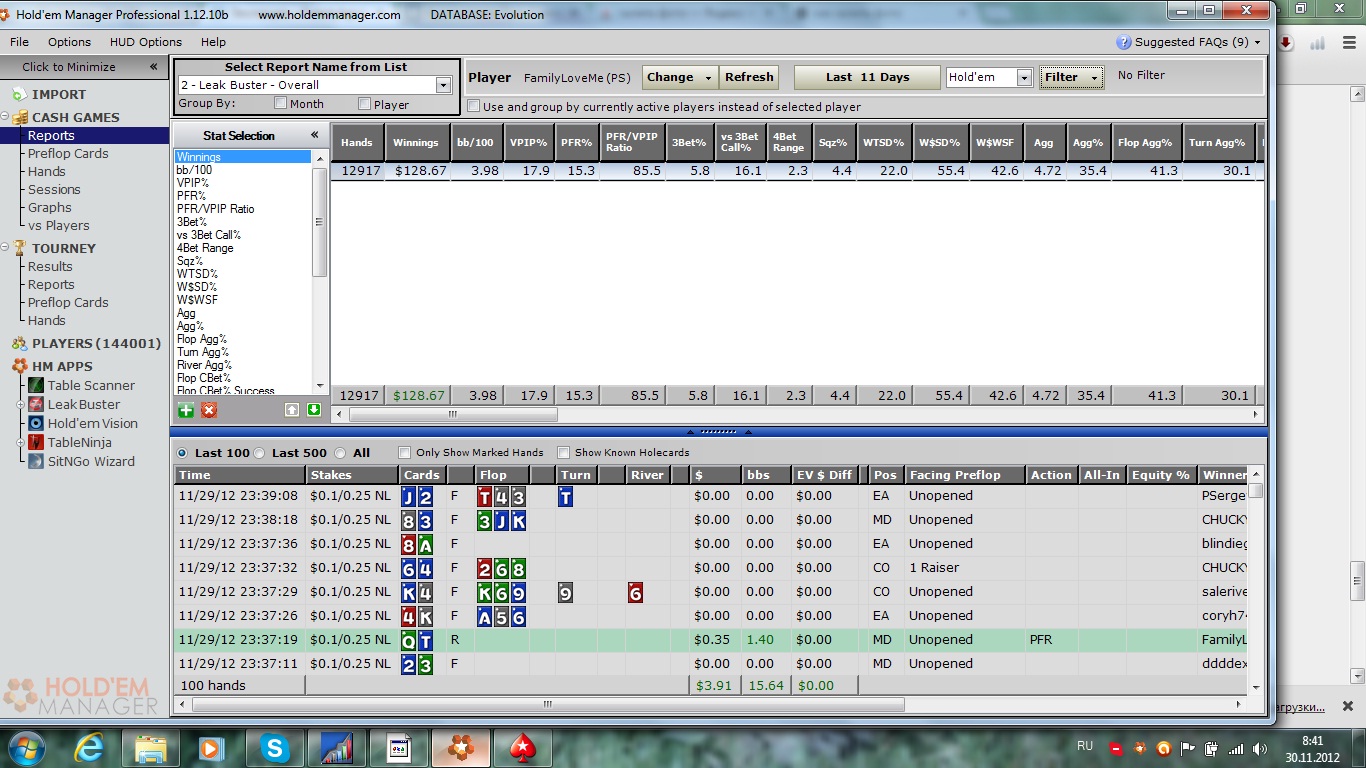Collapse the CASH GAMES tree node
This screenshot has height=768, width=1366.
[x=5, y=117]
